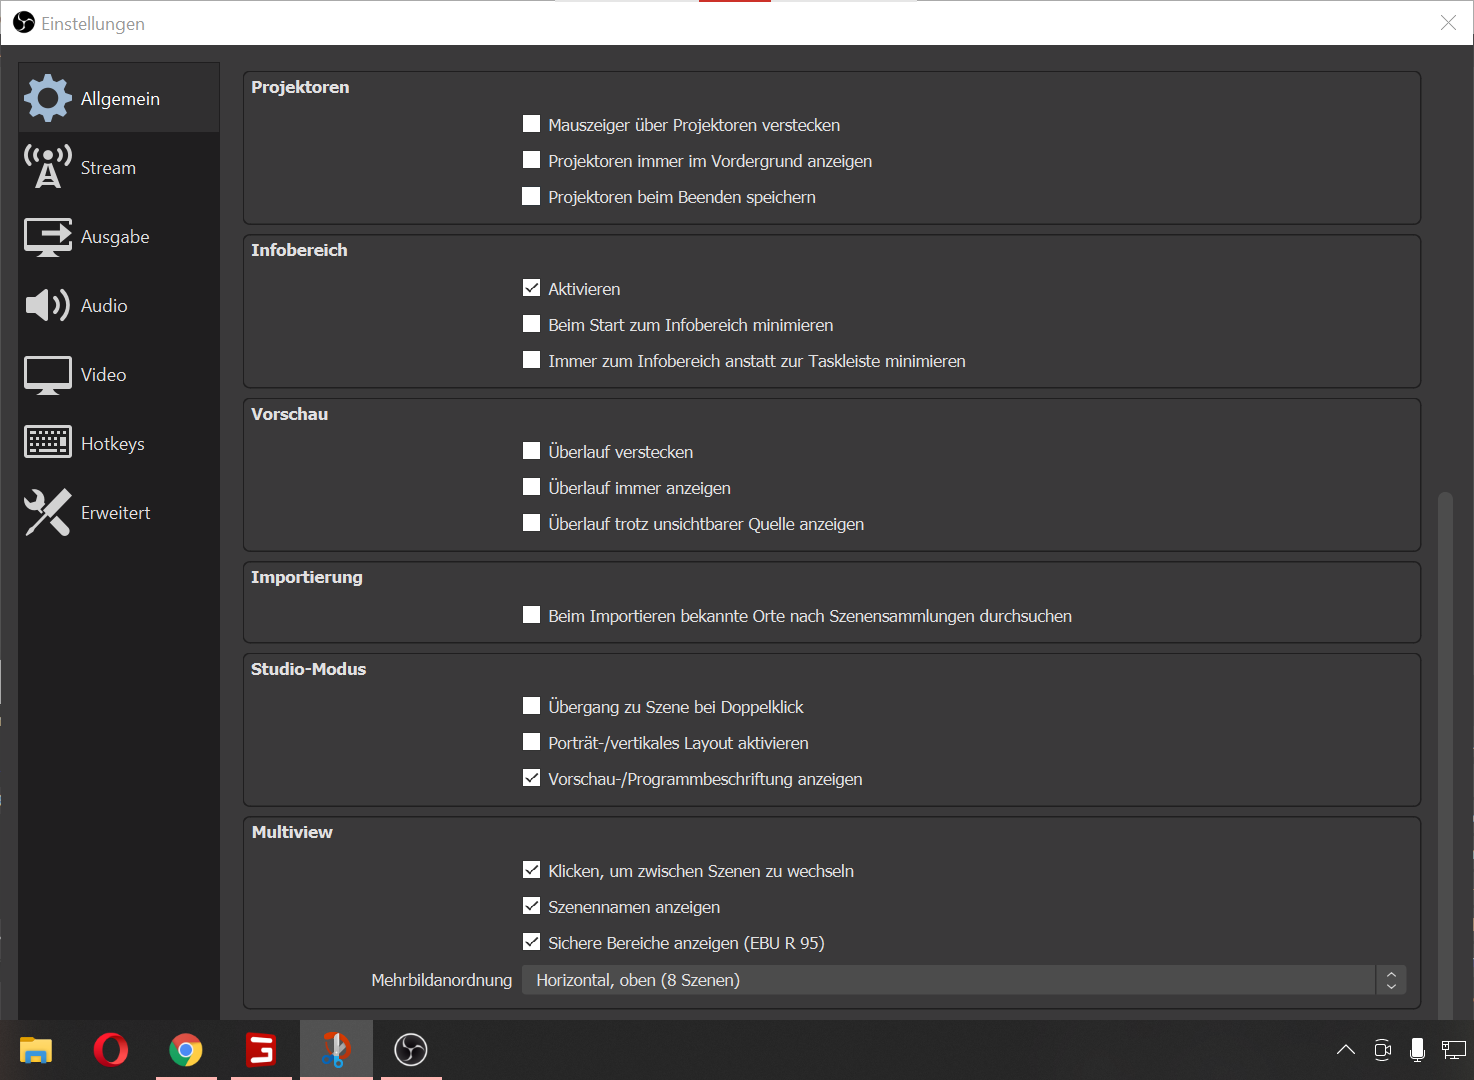The width and height of the screenshot is (1474, 1080).
Task: Click the vertical scrollbar of the settings panel
Action: point(1444,750)
